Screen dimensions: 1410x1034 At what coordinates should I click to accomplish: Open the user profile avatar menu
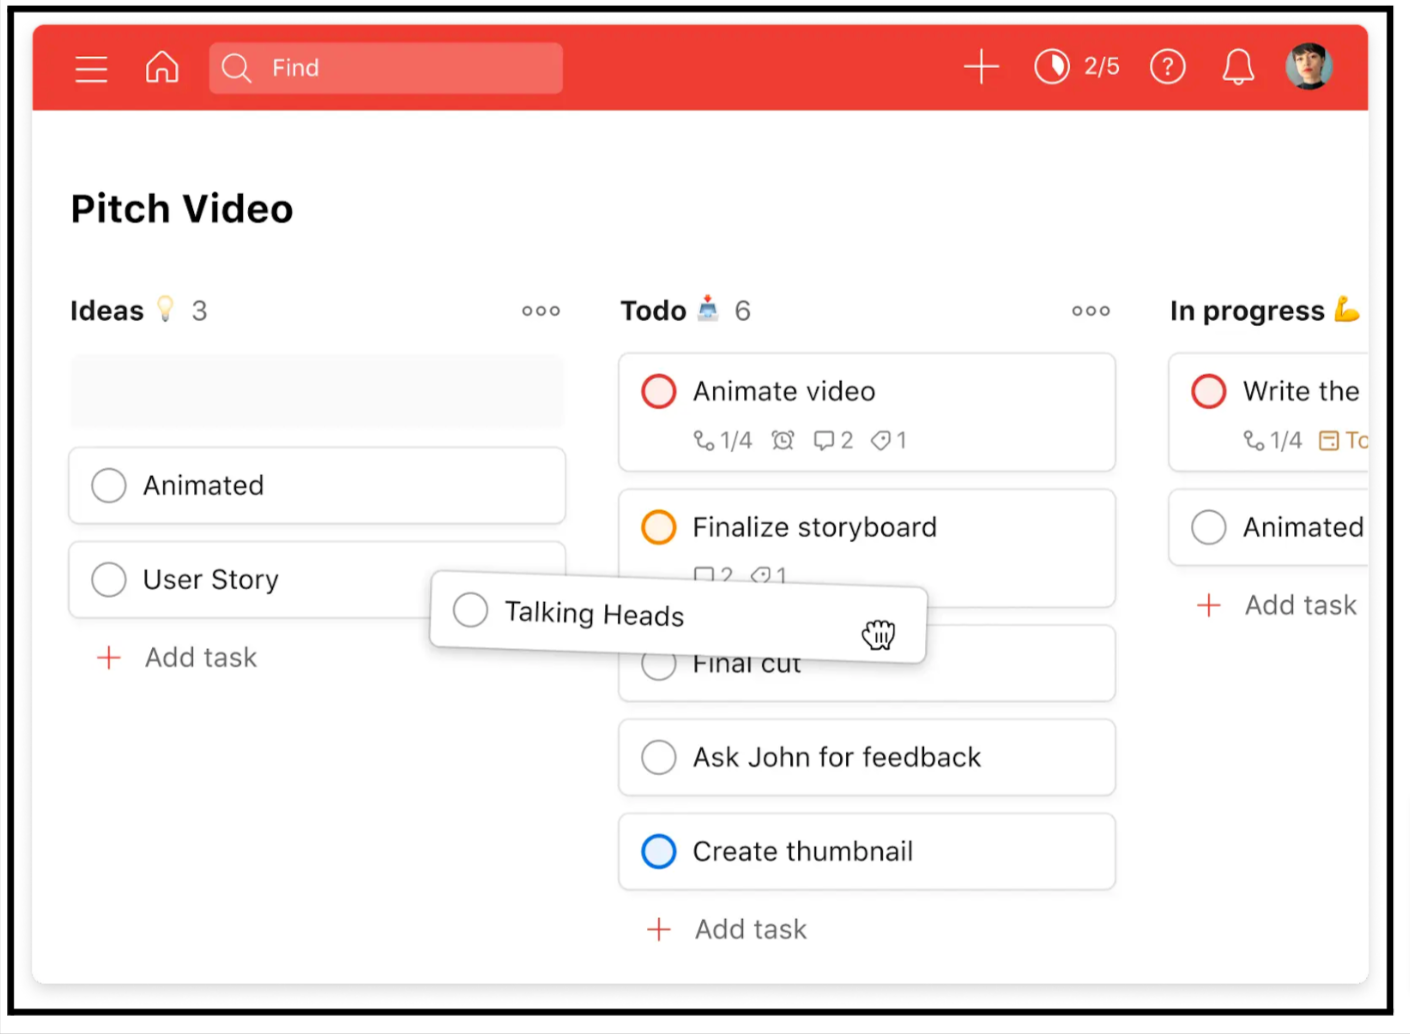[x=1309, y=67]
